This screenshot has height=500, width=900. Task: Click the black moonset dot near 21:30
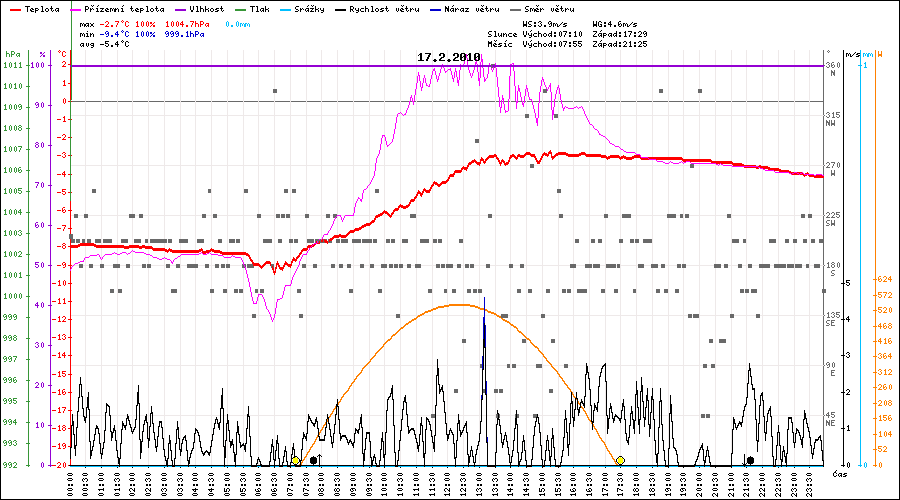[x=750, y=460]
